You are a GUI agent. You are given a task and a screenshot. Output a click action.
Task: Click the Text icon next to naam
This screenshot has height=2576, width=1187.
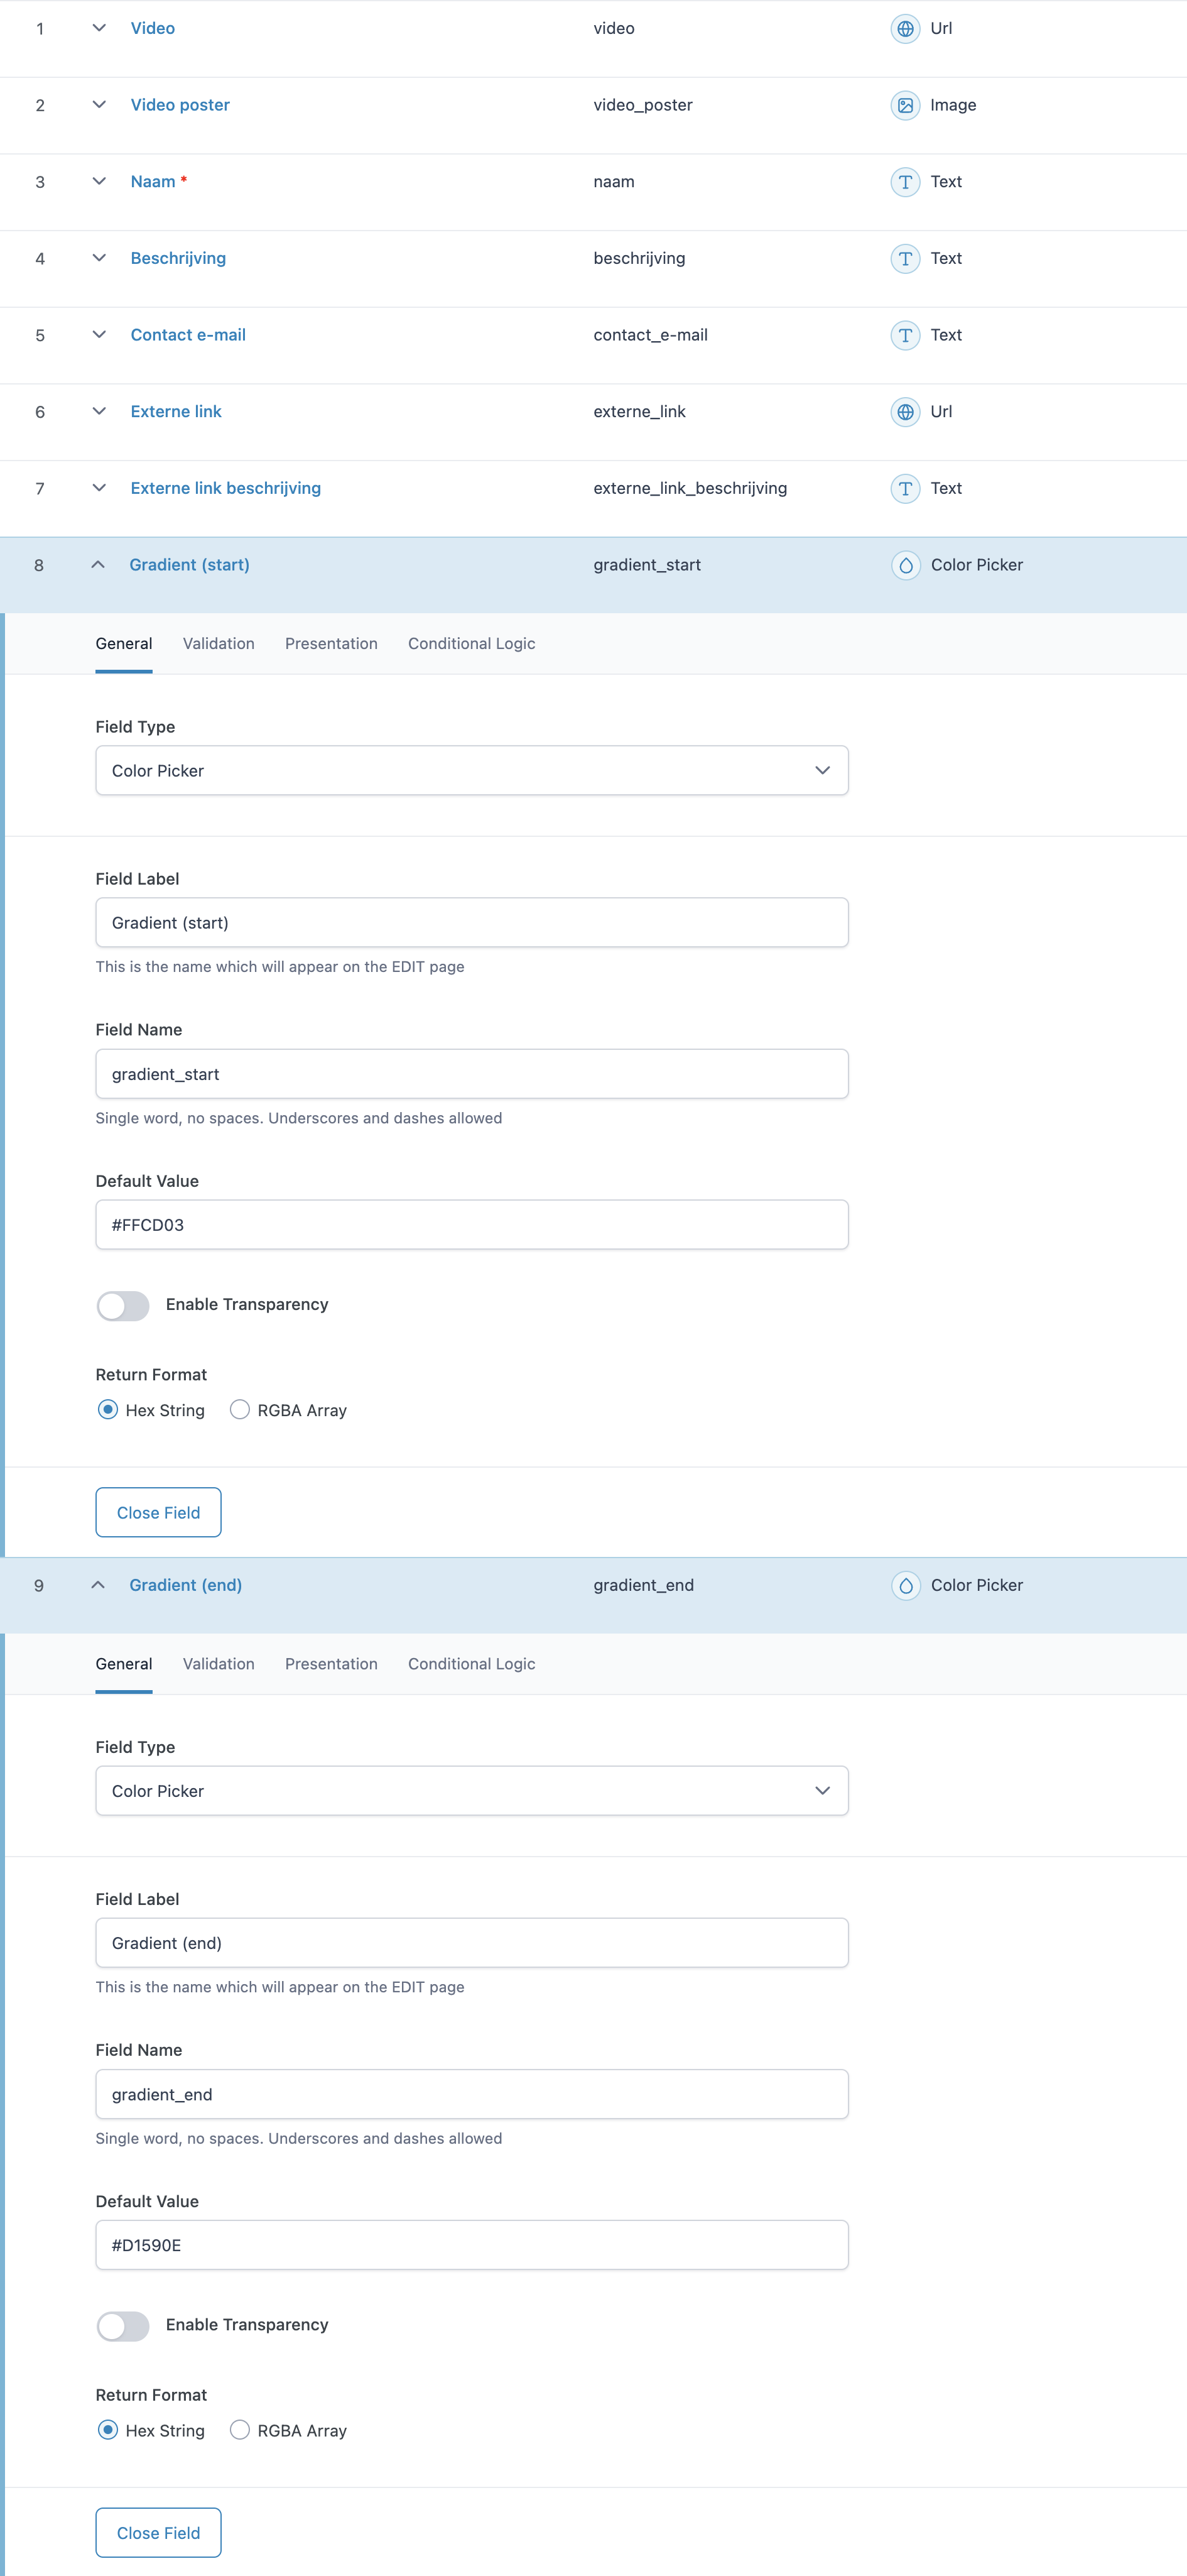[905, 182]
